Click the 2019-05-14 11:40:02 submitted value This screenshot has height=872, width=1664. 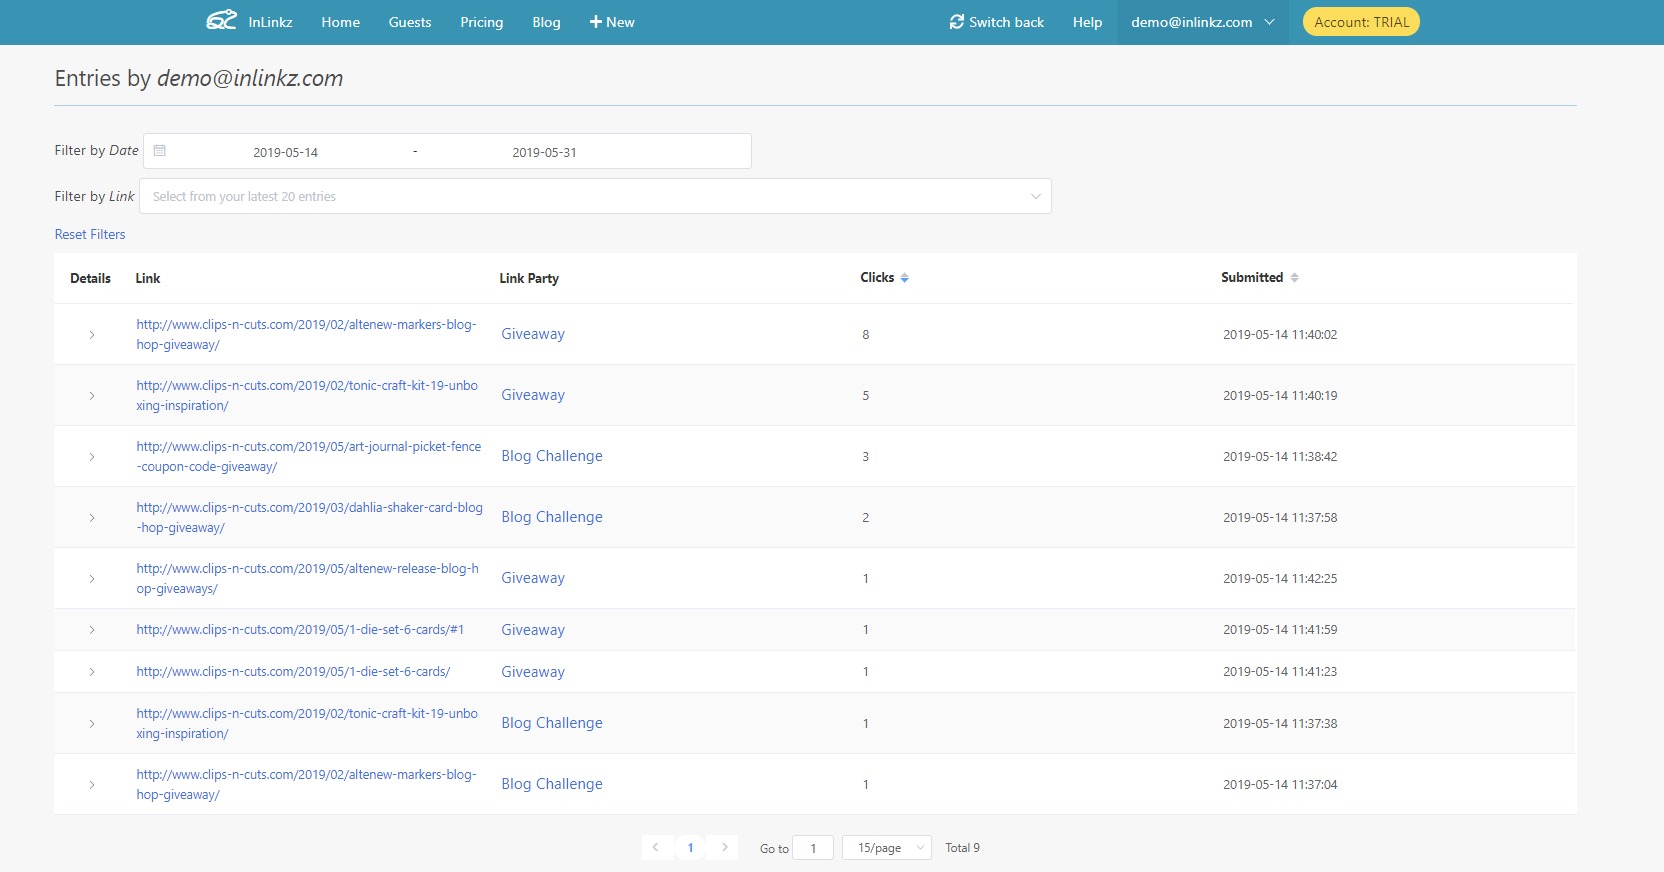coord(1280,335)
